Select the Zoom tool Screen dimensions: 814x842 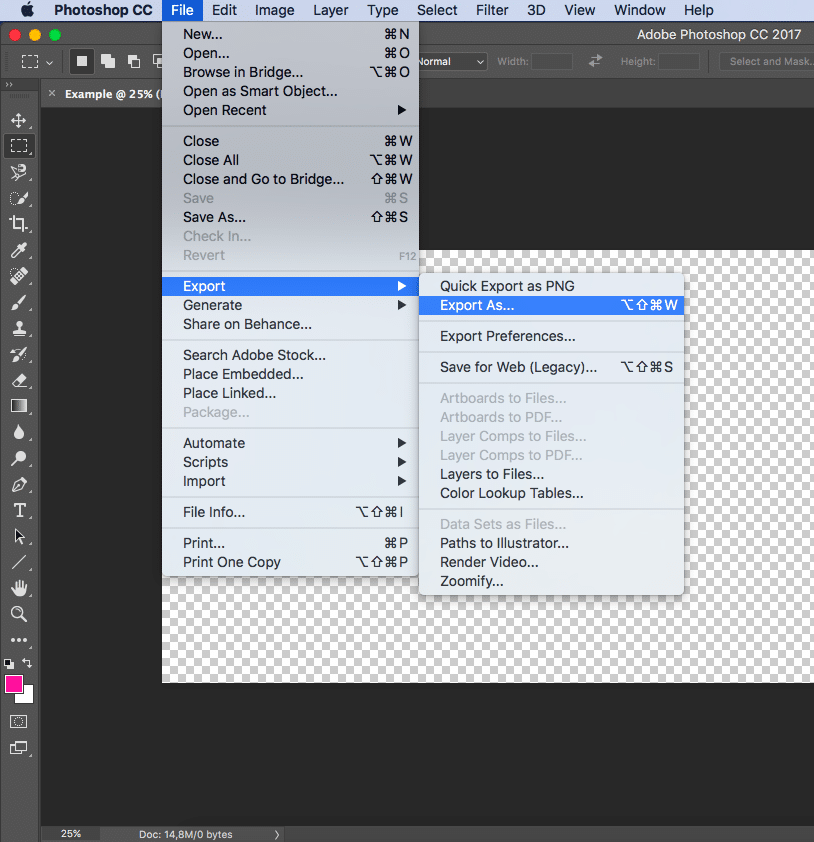pyautogui.click(x=20, y=614)
